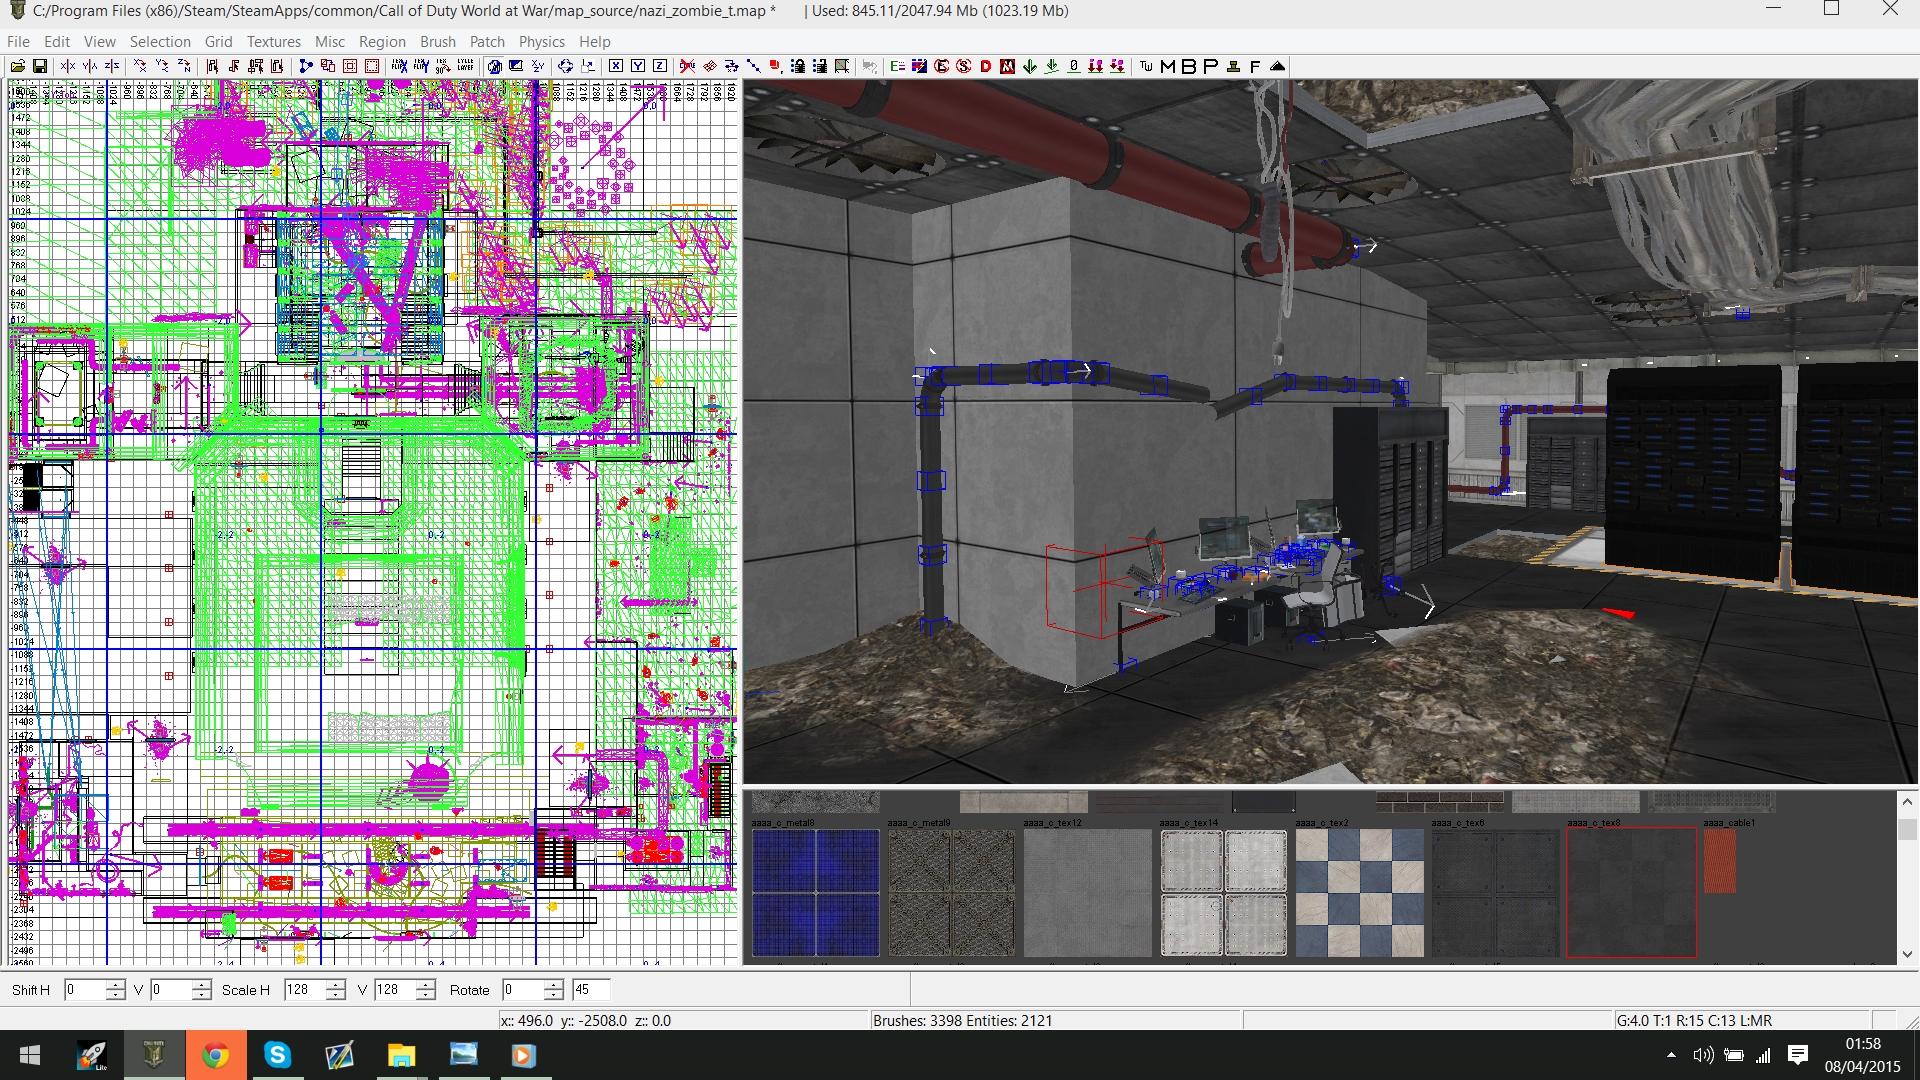Image resolution: width=1920 pixels, height=1080 pixels.
Task: Select the red aaaa_cable1 texture thumbnail
Action: coord(1720,861)
